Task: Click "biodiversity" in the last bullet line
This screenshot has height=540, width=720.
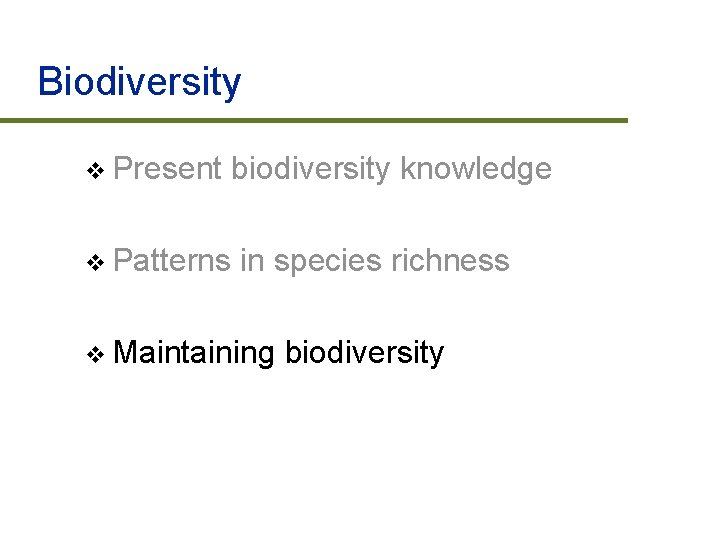Action: click(364, 353)
